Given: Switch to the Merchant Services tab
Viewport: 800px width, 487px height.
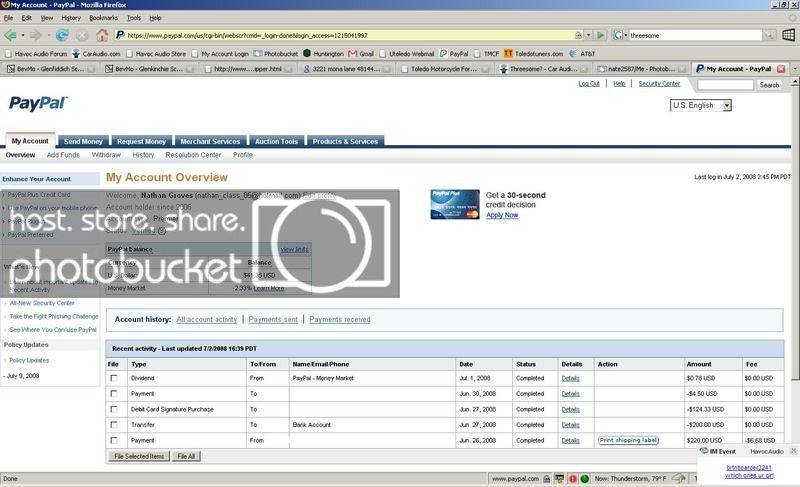Looking at the screenshot, I should point(210,141).
